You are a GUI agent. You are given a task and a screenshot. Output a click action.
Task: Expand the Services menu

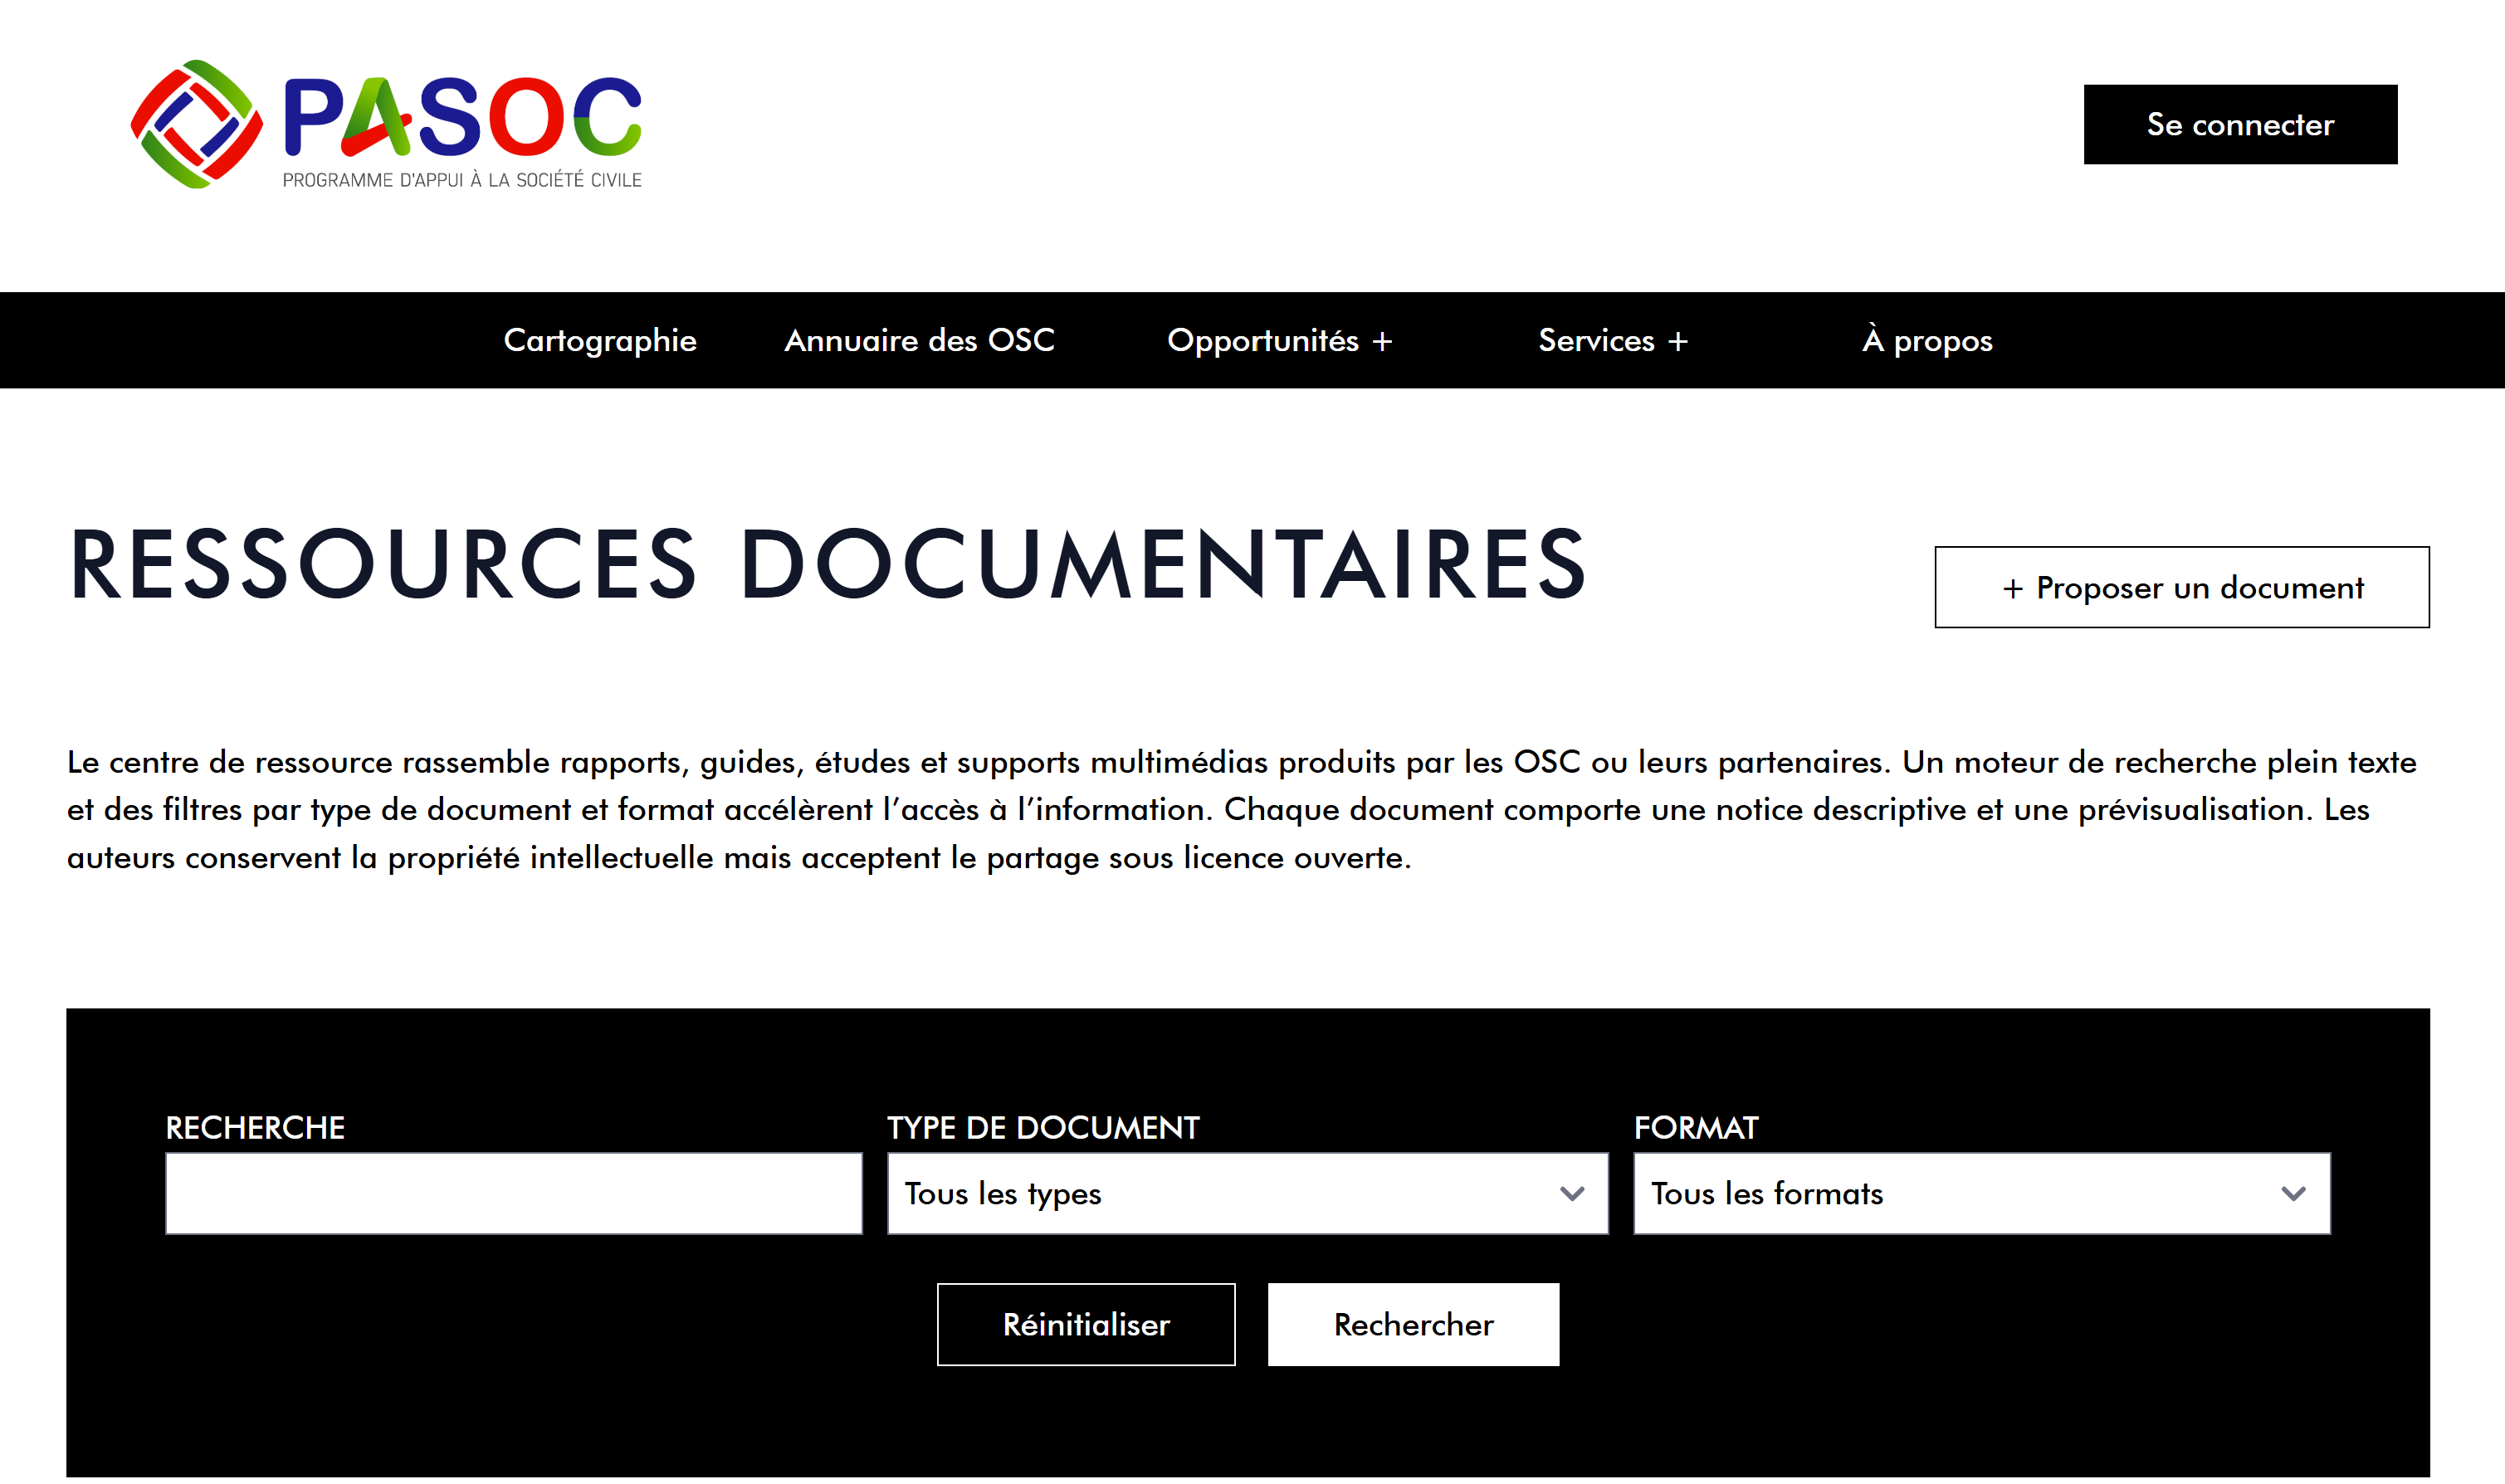(x=1612, y=340)
